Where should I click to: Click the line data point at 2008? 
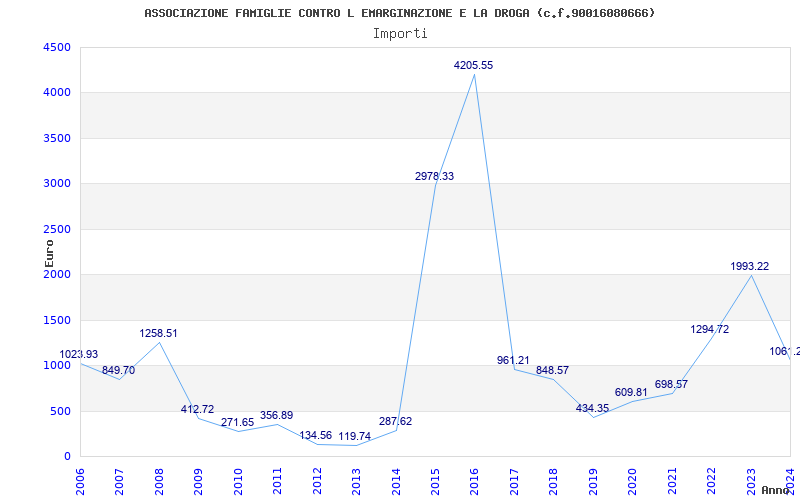tap(159, 342)
